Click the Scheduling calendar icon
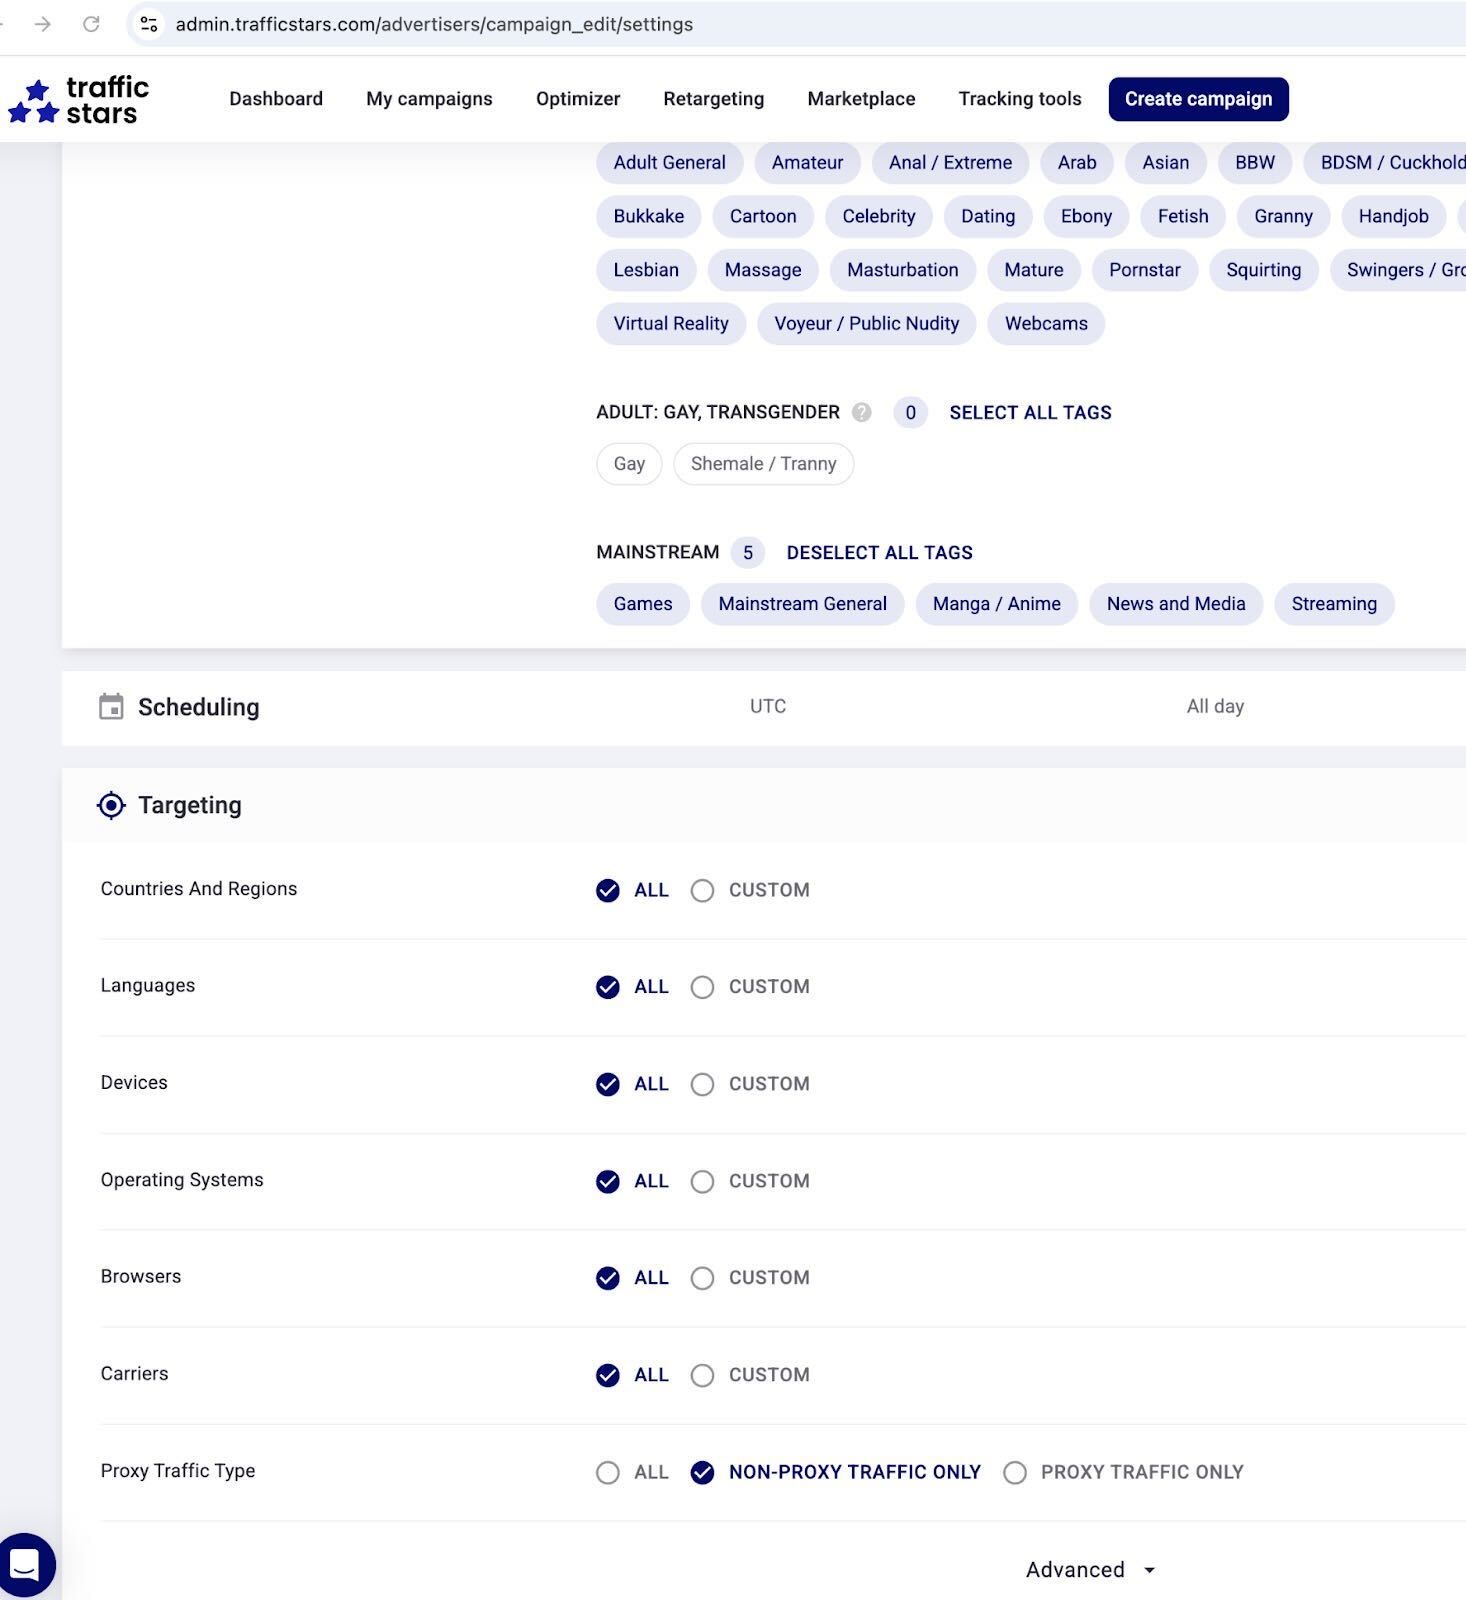Image resolution: width=1466 pixels, height=1600 pixels. click(x=111, y=707)
